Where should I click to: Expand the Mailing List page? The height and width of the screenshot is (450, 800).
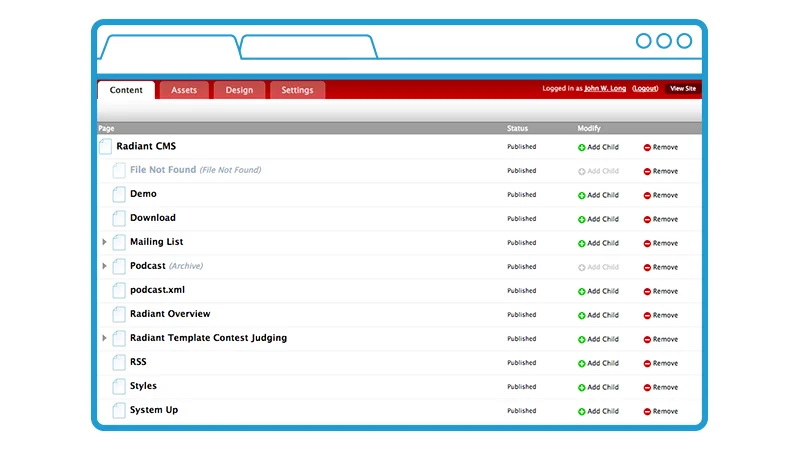[105, 242]
